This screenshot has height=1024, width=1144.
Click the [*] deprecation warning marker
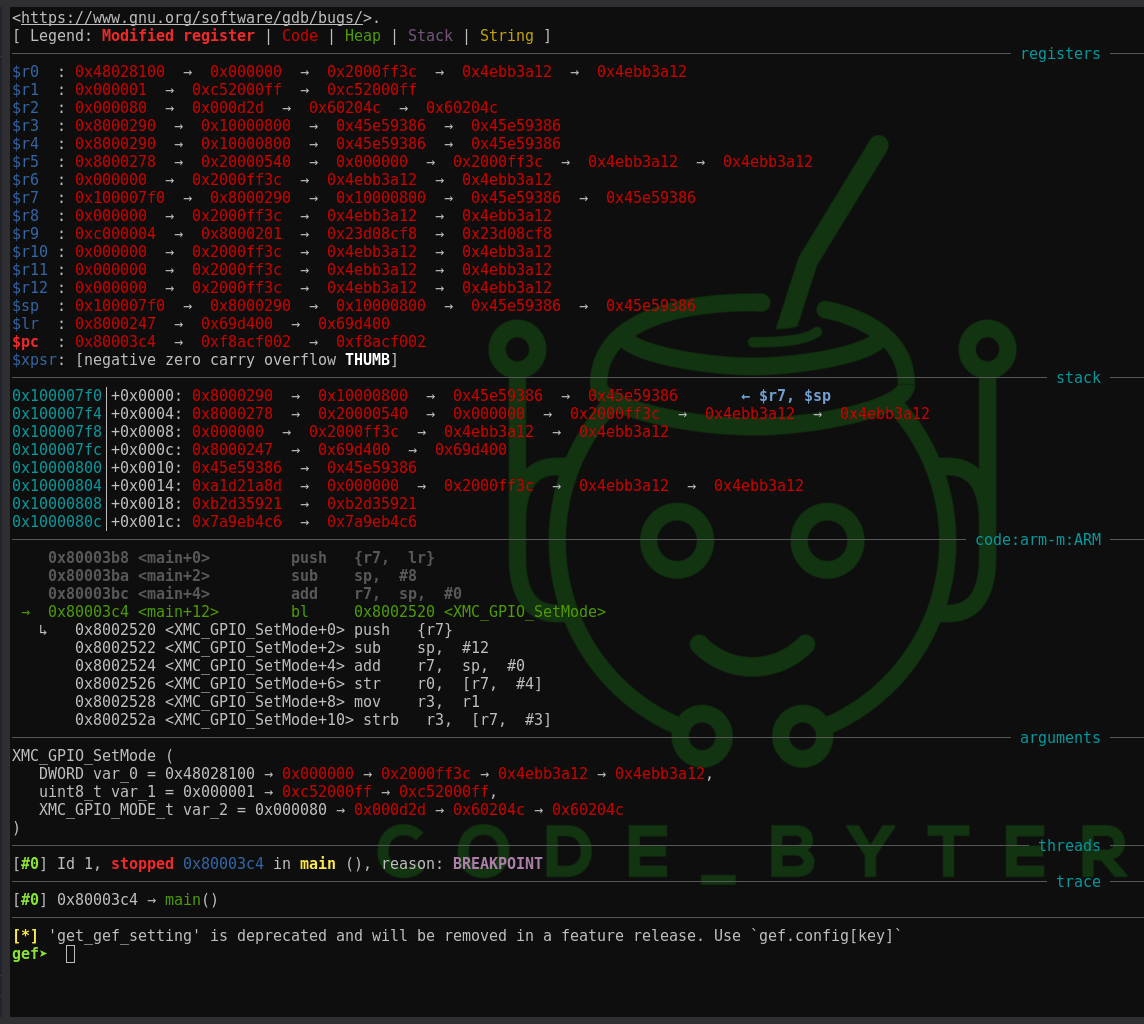[x=22, y=935]
